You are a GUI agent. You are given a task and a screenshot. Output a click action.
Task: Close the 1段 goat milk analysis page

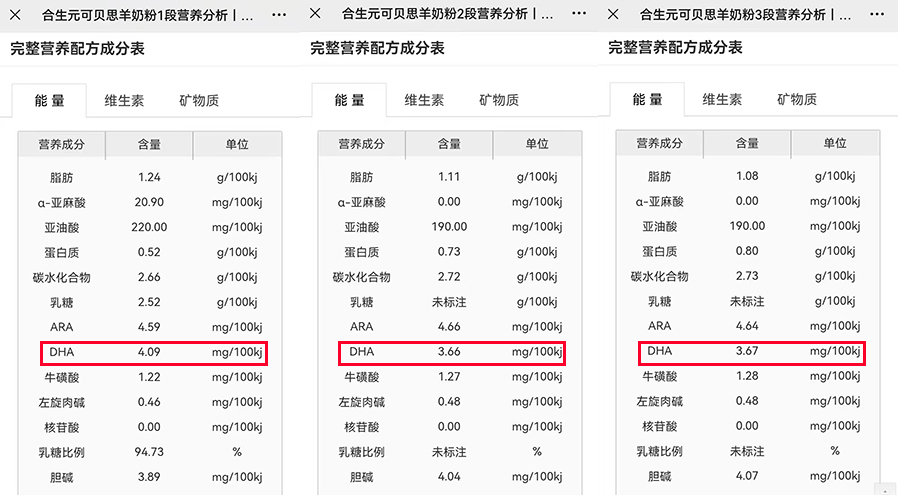15,16
